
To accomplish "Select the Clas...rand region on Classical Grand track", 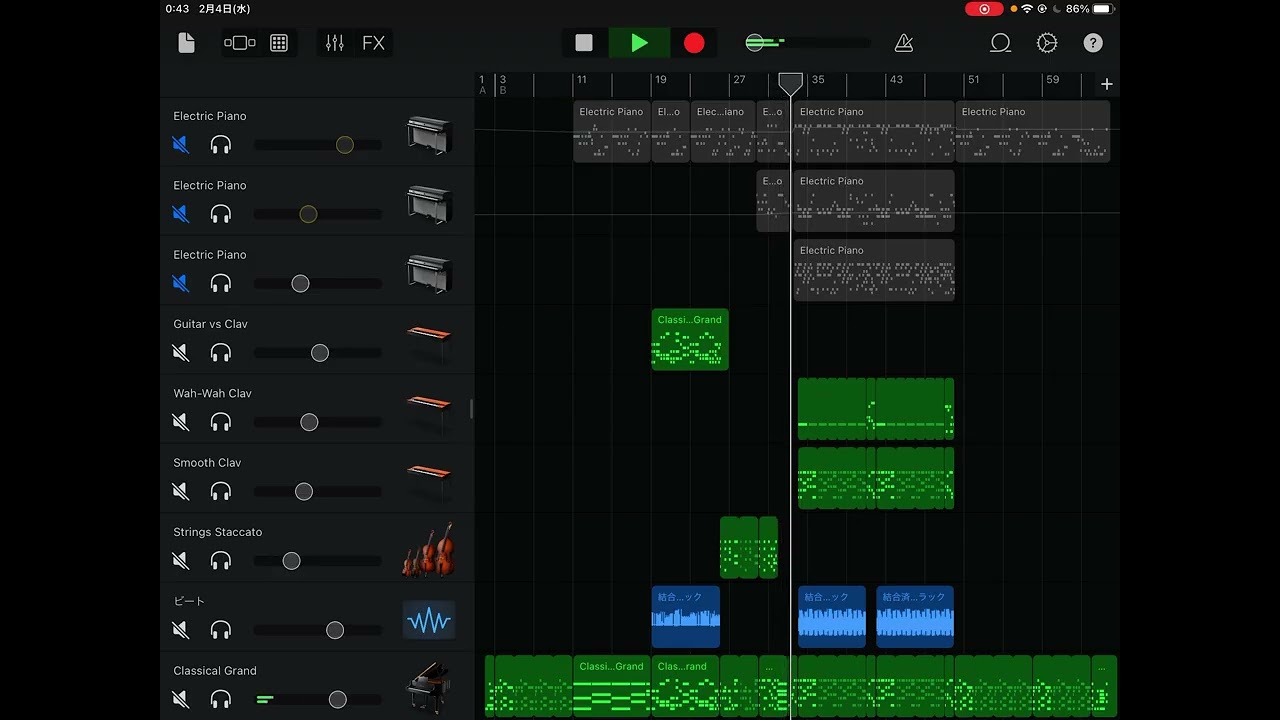I will coord(685,686).
